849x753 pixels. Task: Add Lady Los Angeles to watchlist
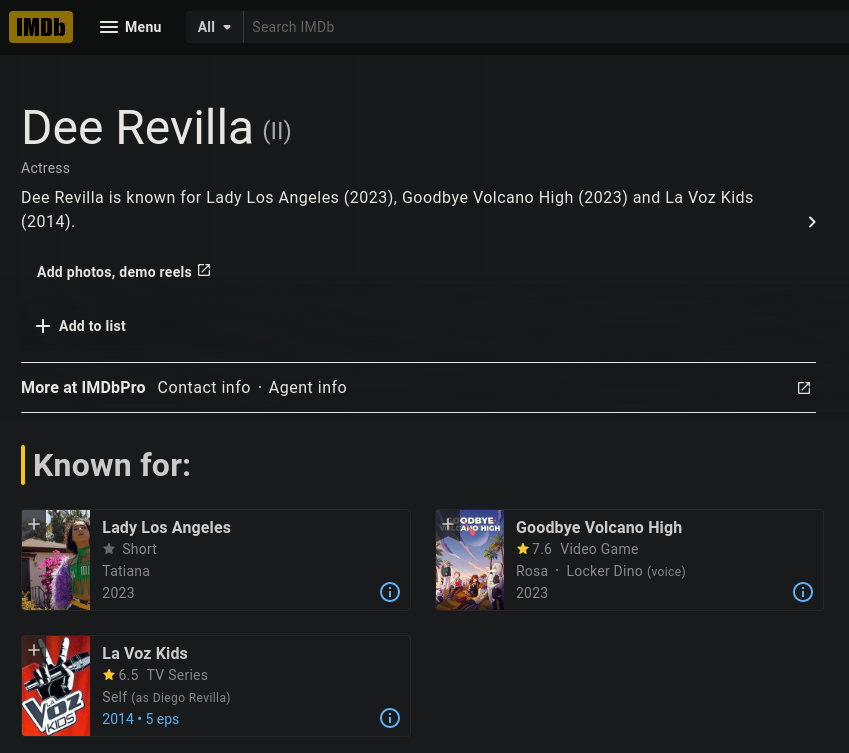[x=34, y=524]
